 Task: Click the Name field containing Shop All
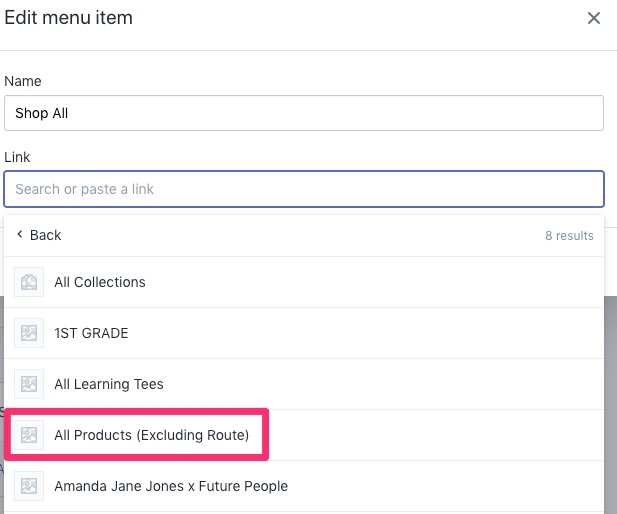[304, 113]
